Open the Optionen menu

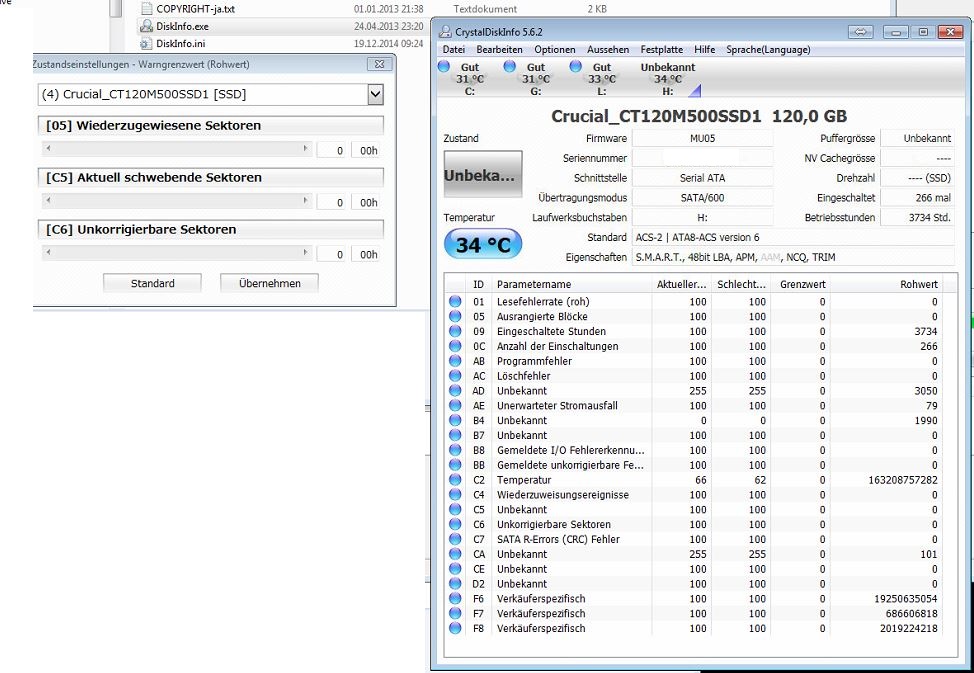pyautogui.click(x=555, y=50)
